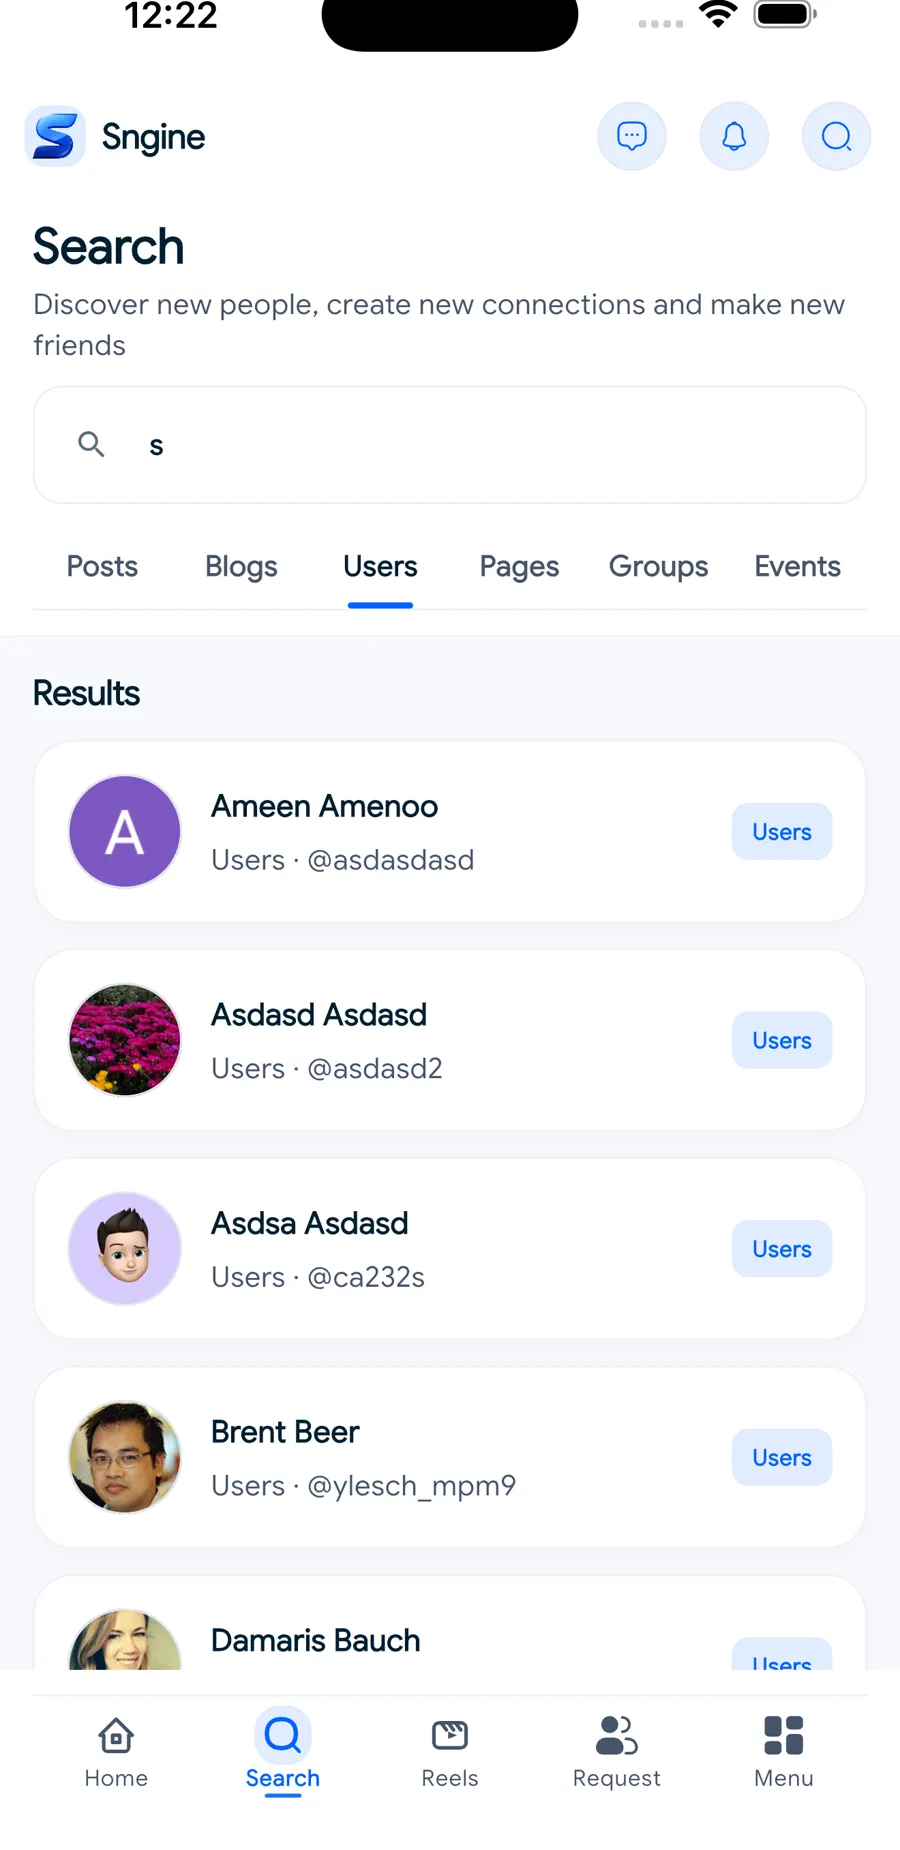Tap the Sngine logo icon
Image resolution: width=900 pixels, height=1850 pixels.
click(55, 136)
